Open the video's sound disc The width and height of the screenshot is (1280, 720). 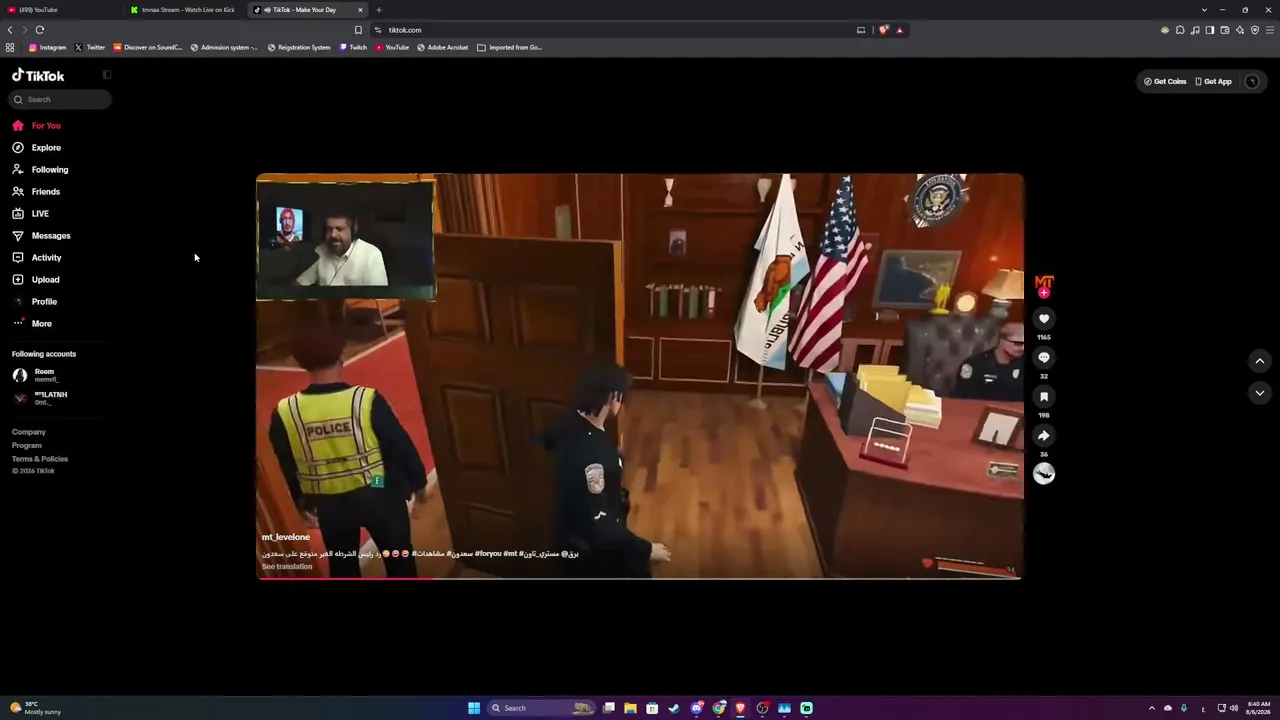click(x=1044, y=475)
